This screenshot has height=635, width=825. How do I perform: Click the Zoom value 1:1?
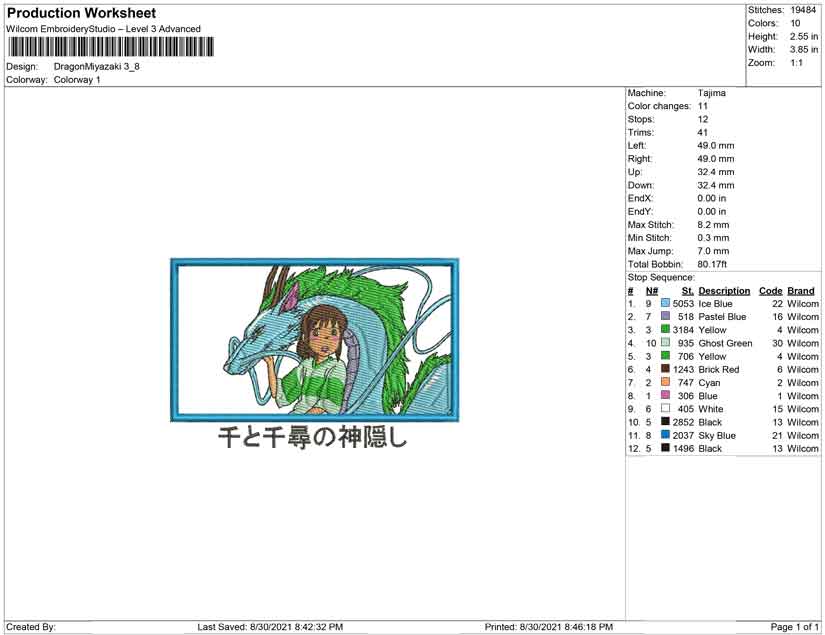tap(797, 63)
